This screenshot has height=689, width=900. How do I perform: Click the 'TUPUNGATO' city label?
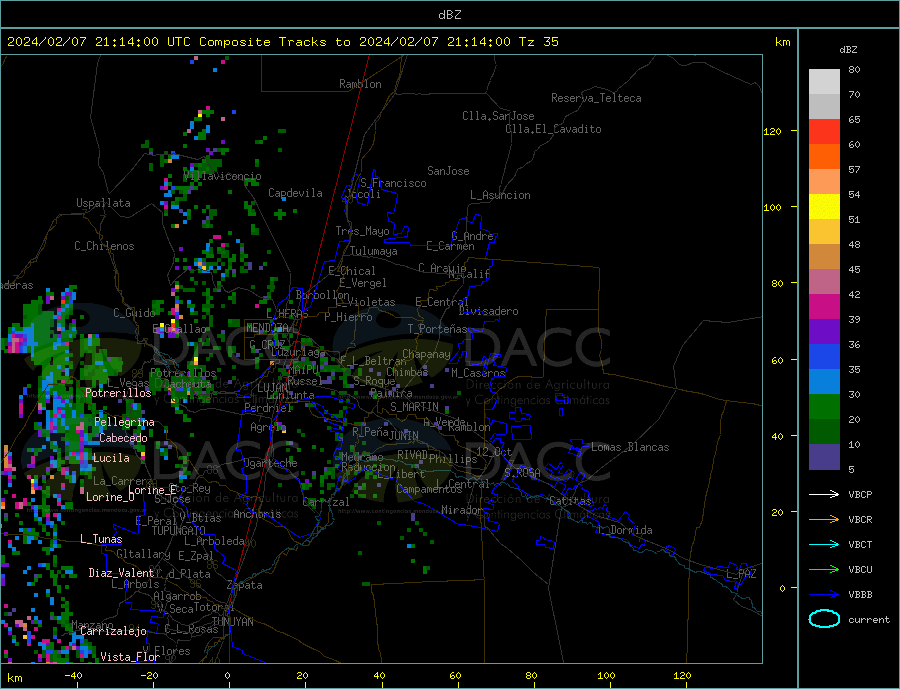coord(179,531)
